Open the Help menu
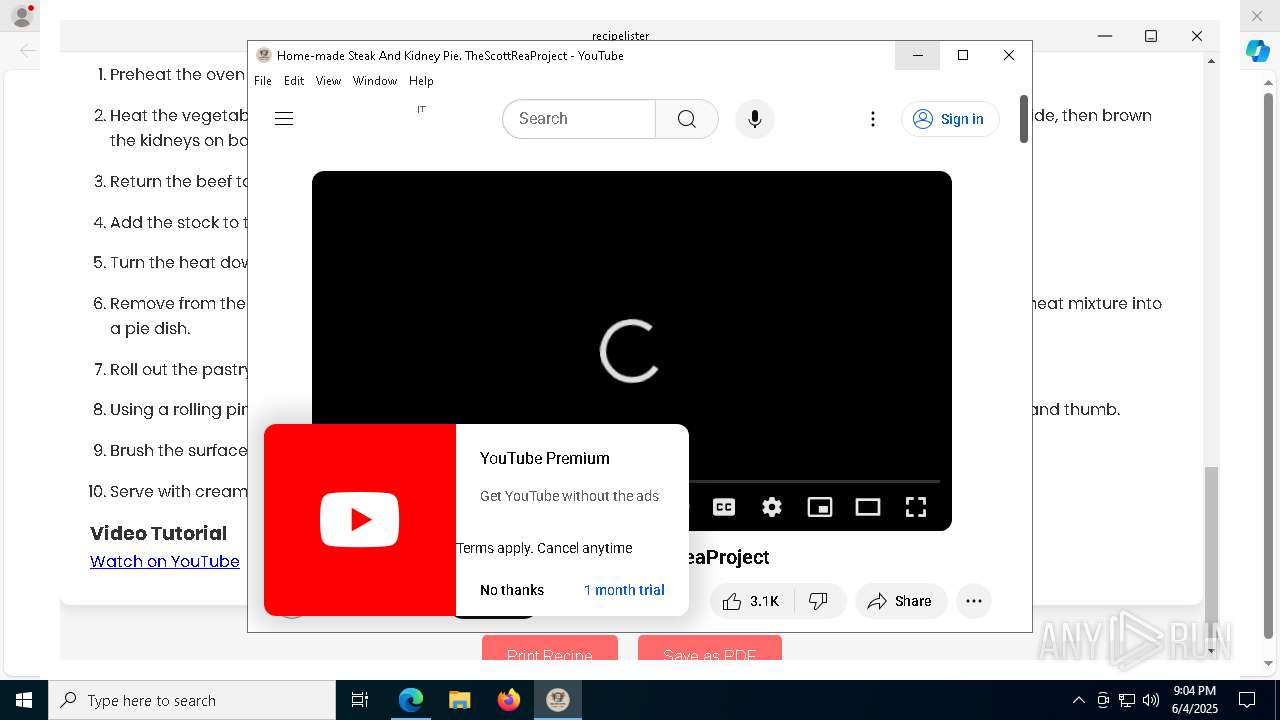 pos(421,81)
